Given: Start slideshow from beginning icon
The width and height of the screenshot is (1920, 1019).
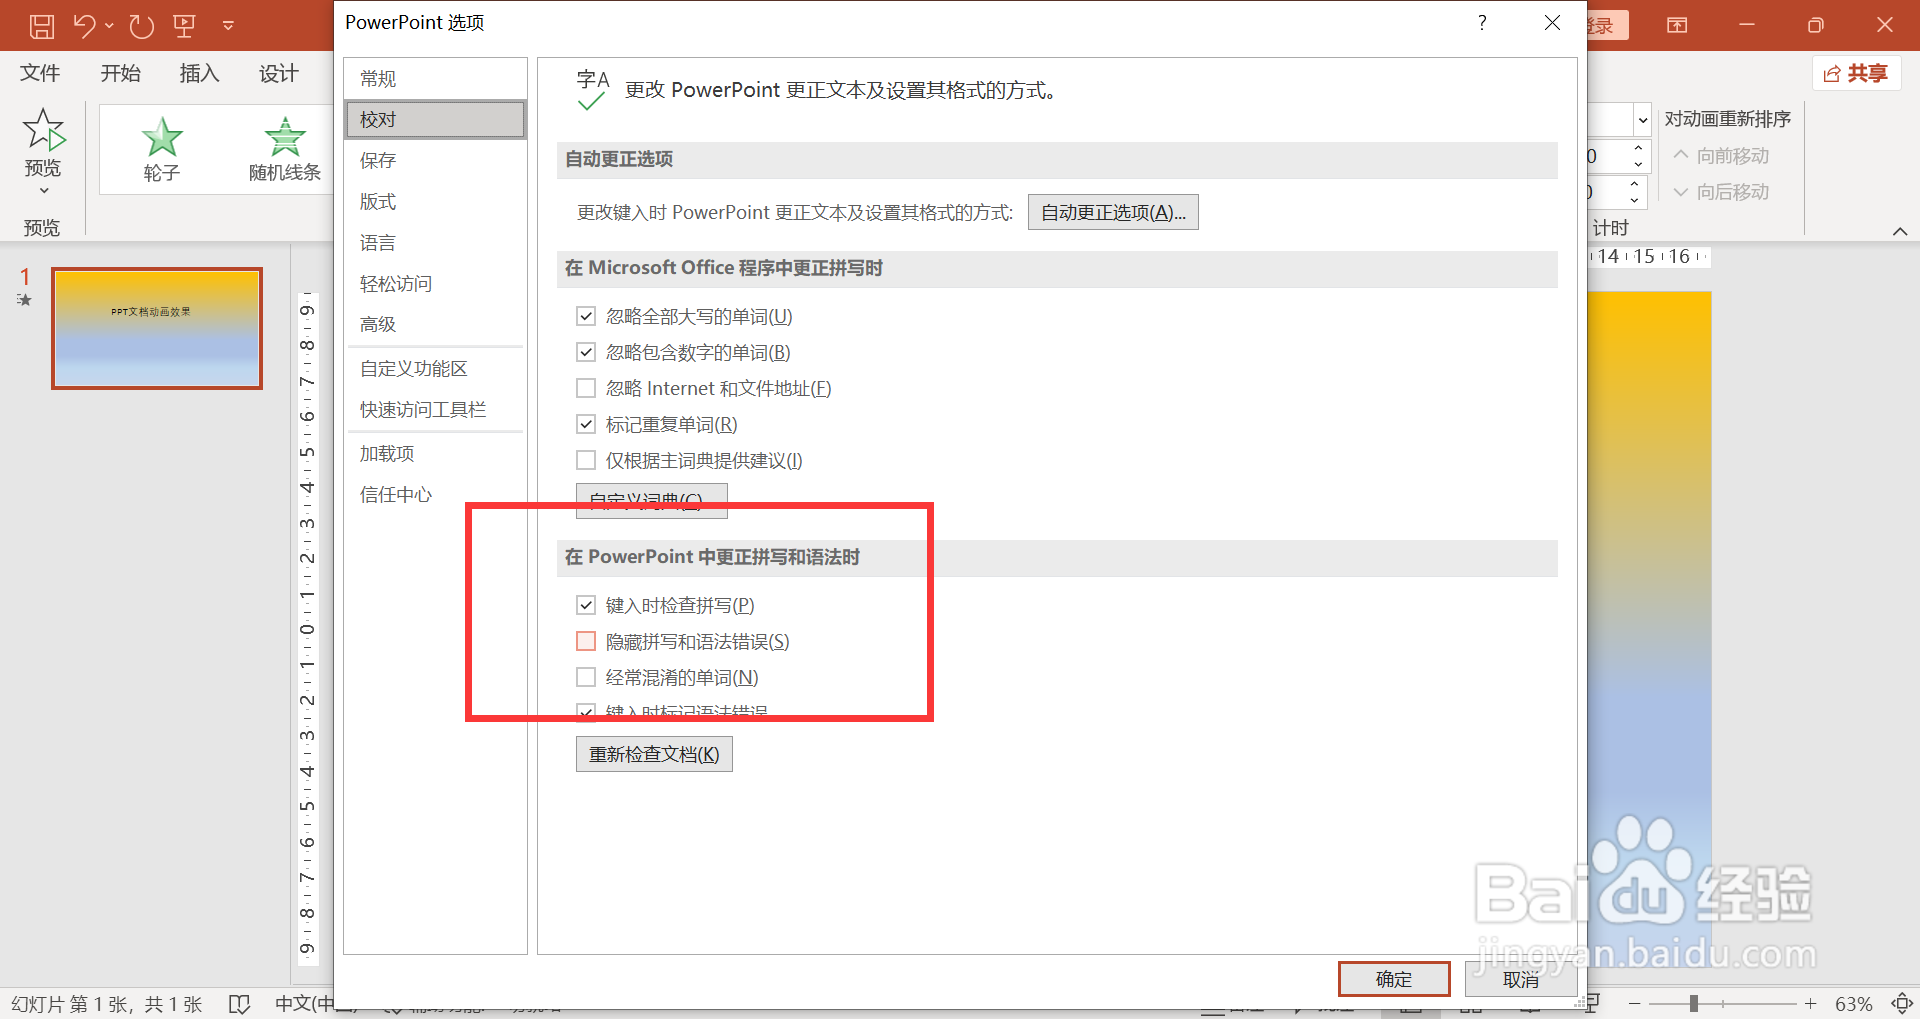Looking at the screenshot, I should point(184,26).
